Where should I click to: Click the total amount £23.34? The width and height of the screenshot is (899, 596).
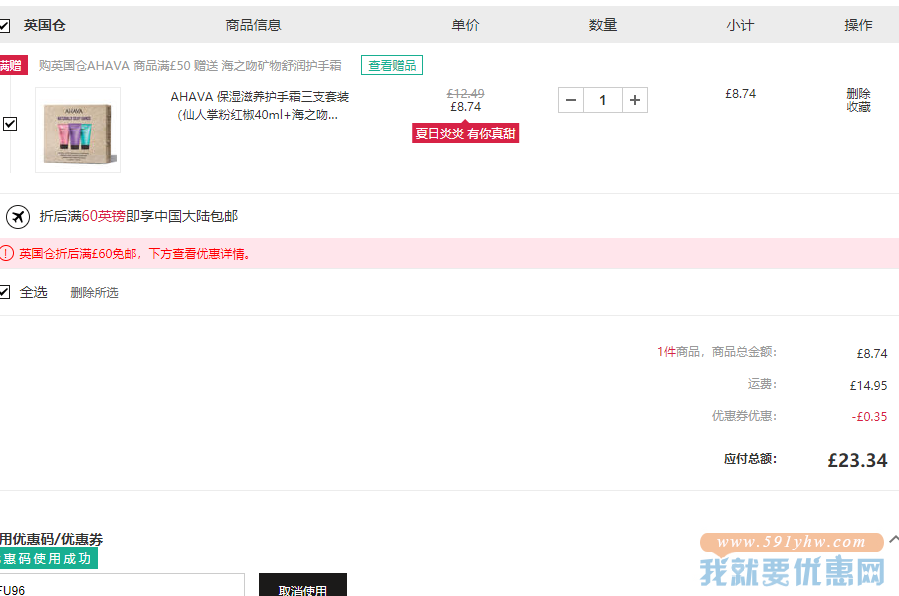[x=857, y=460]
